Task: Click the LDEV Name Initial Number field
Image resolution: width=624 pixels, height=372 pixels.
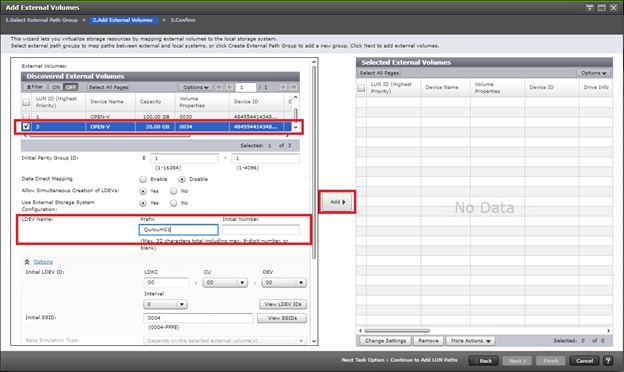Action: pyautogui.click(x=261, y=230)
